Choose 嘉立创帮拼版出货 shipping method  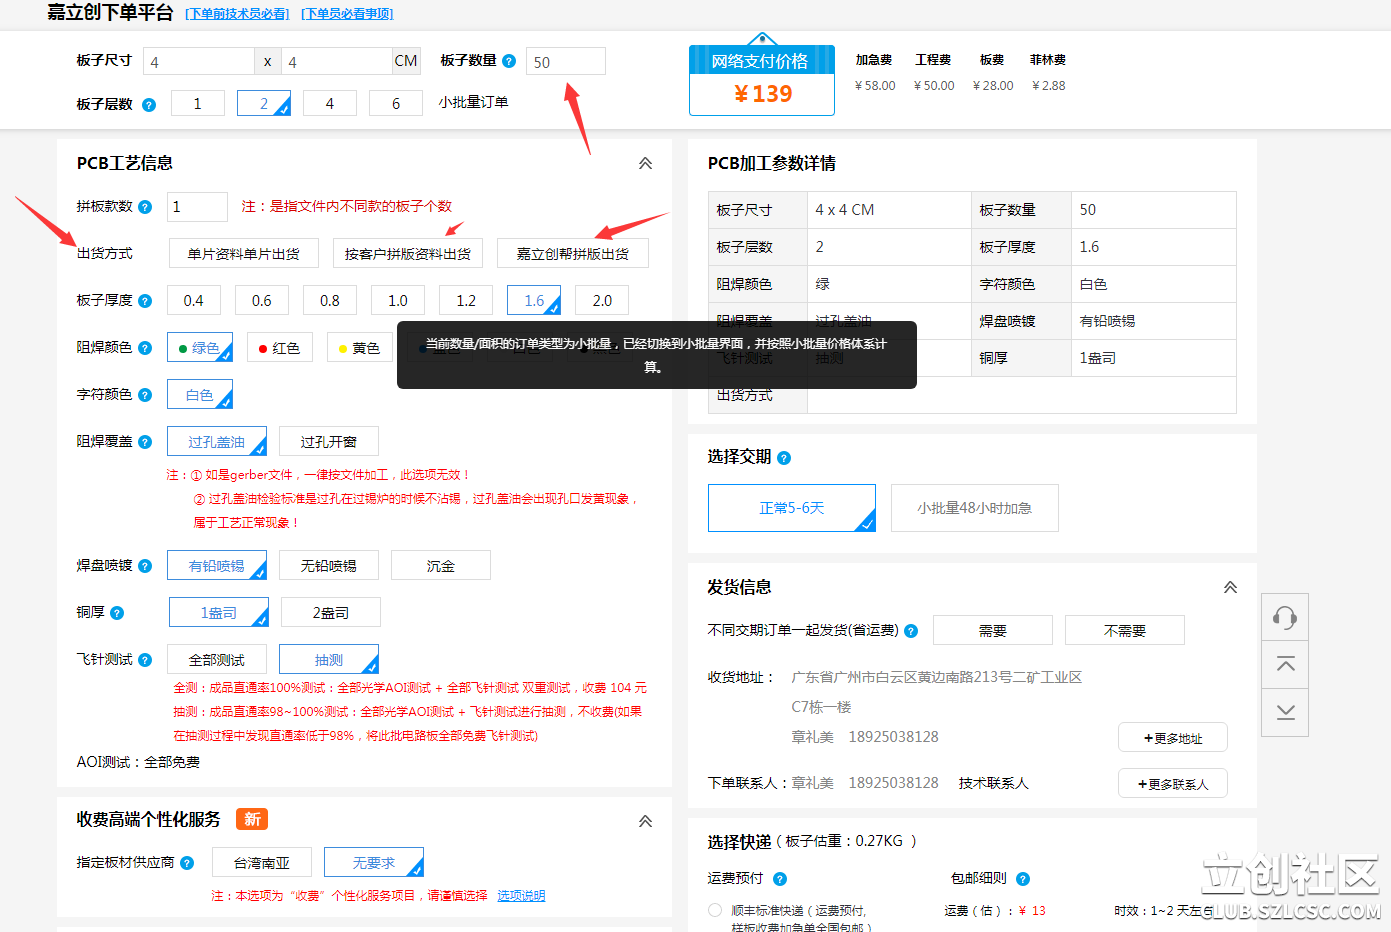pos(572,253)
